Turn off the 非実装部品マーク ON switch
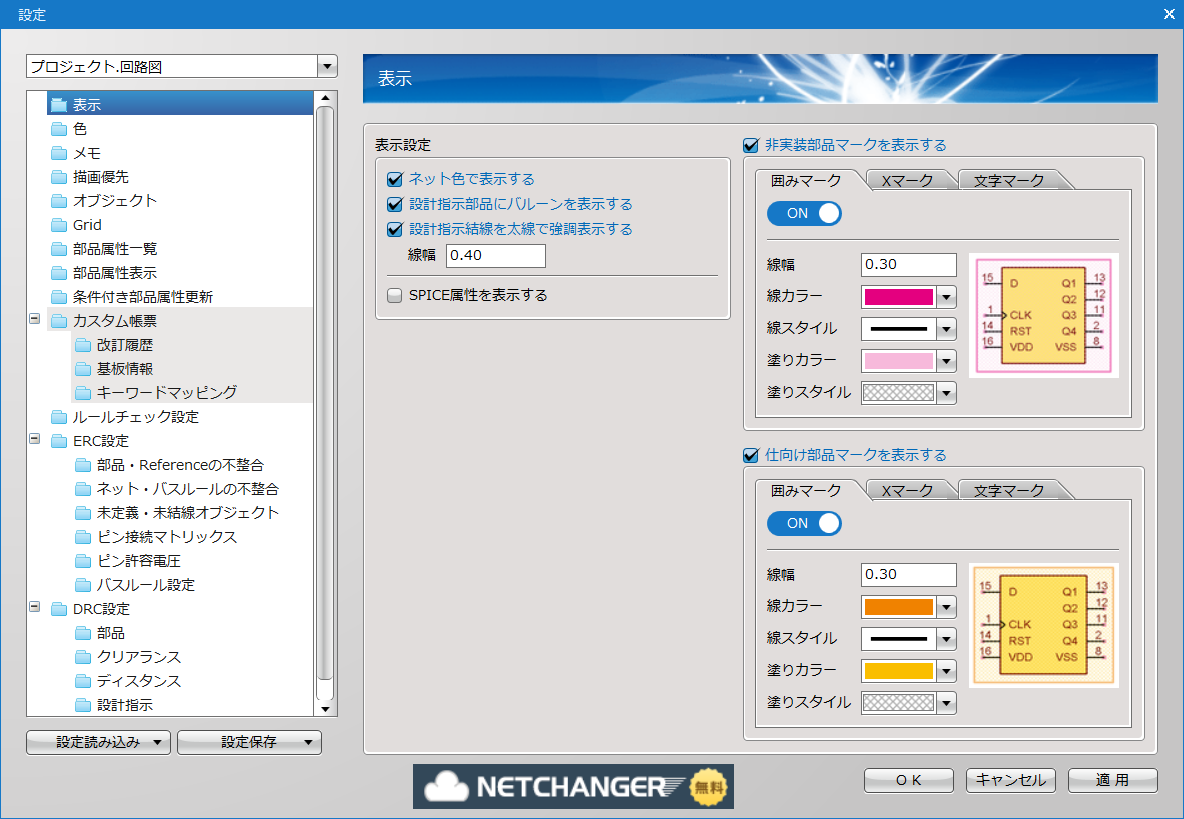This screenshot has width=1184, height=819. click(804, 213)
